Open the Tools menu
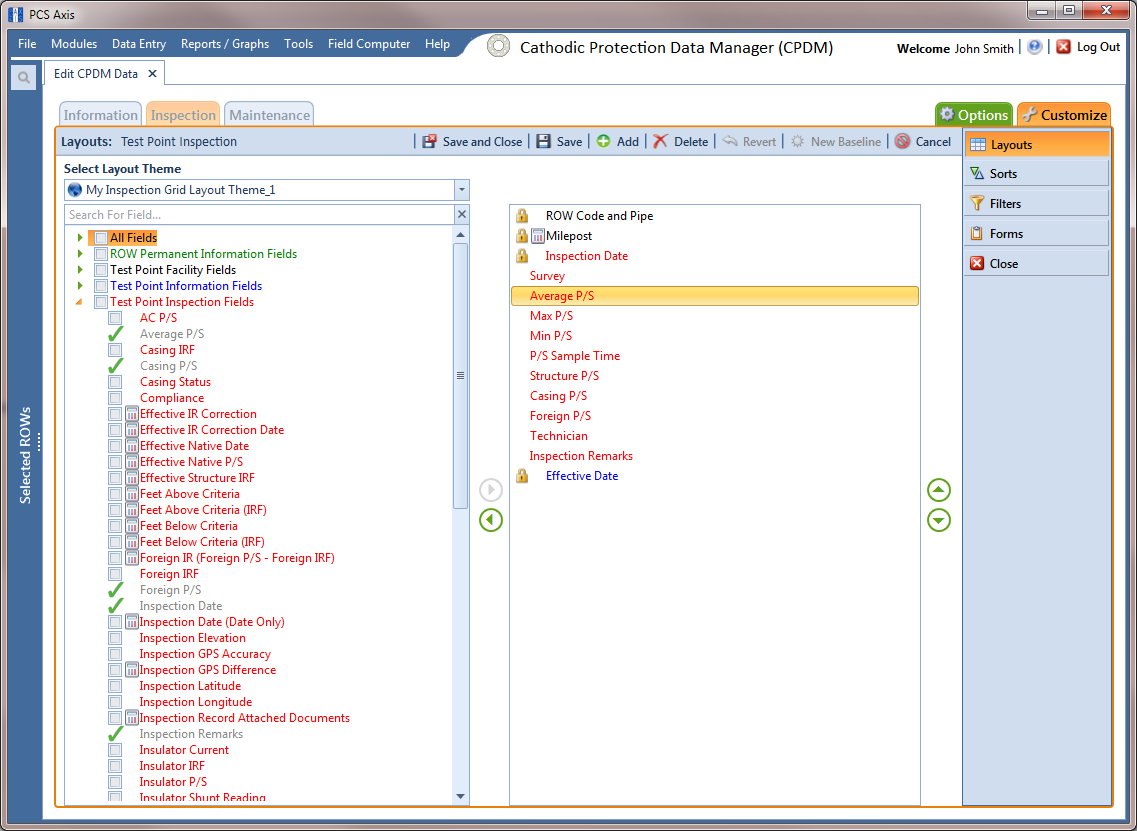 [x=298, y=44]
